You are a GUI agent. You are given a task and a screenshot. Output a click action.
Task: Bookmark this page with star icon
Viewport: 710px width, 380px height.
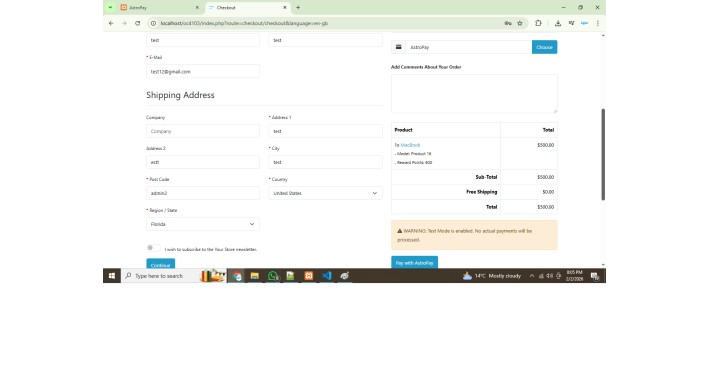(520, 23)
